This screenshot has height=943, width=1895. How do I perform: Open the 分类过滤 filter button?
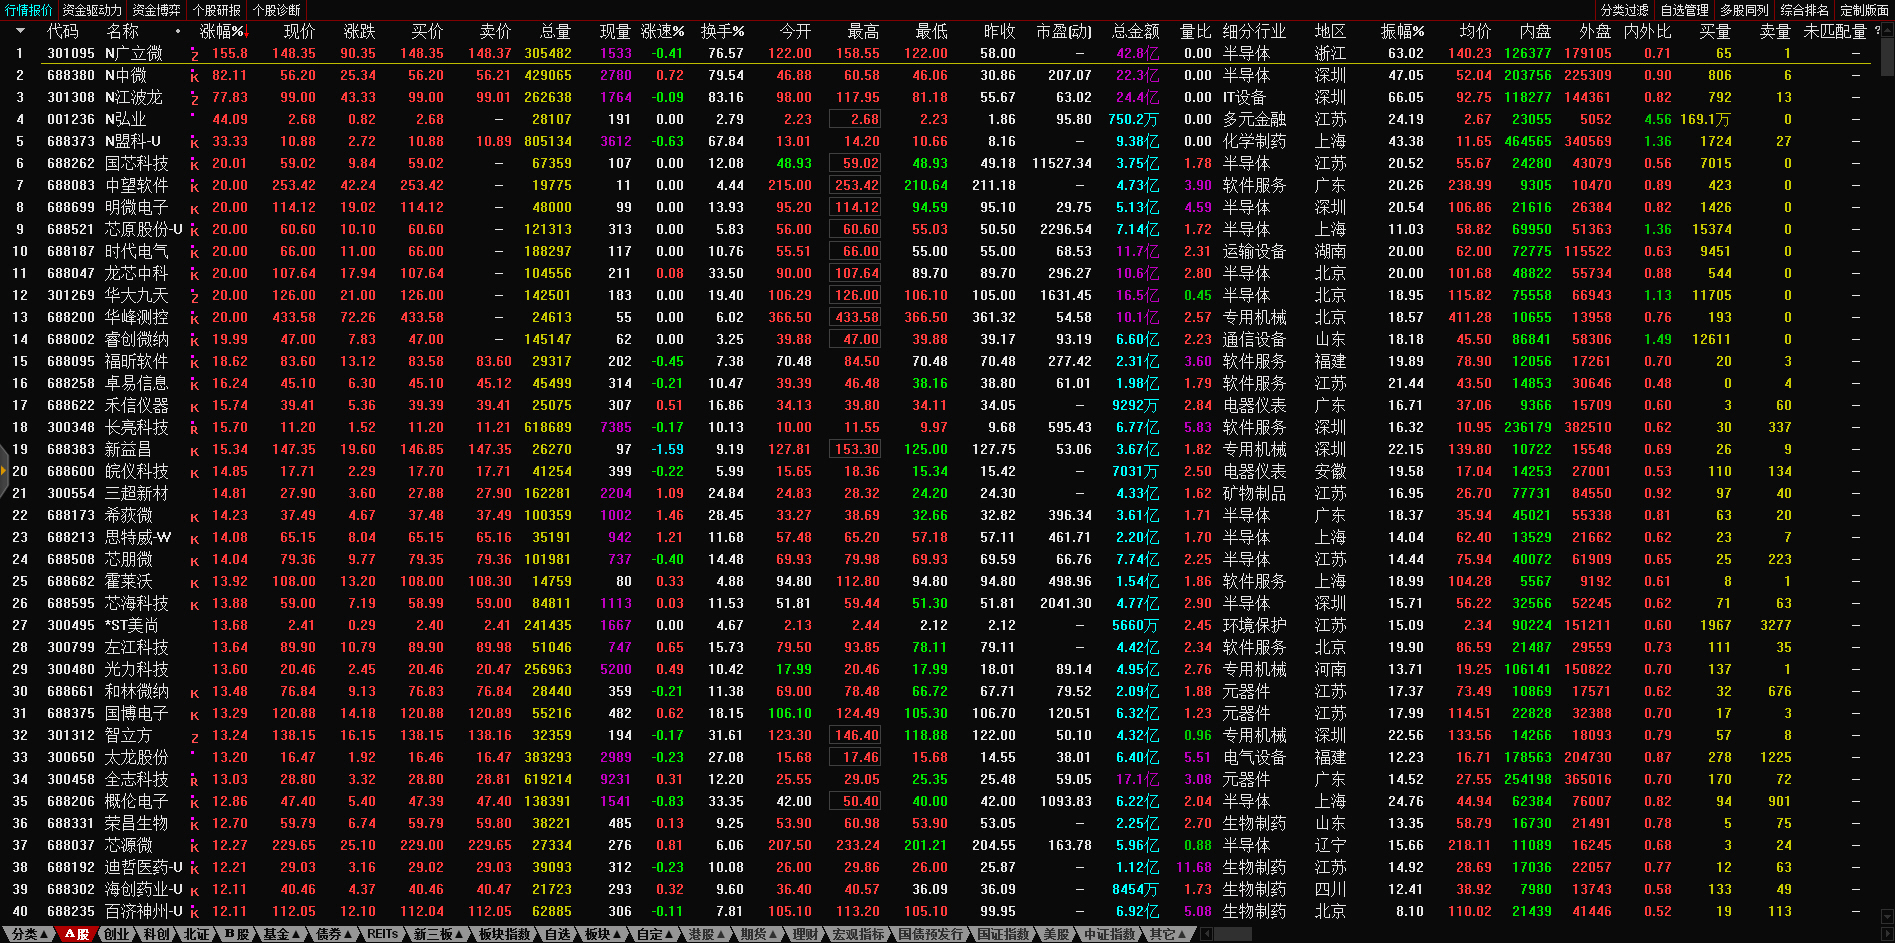coord(1624,10)
